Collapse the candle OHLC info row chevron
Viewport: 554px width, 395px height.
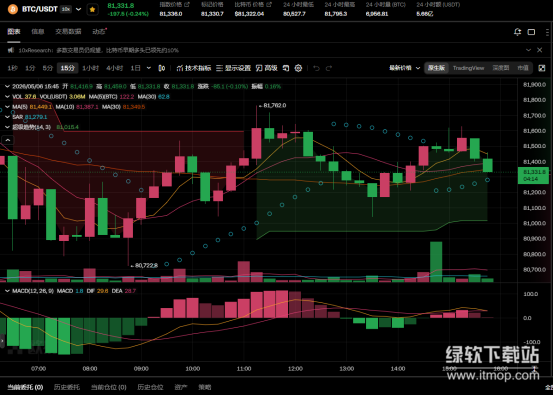(7, 86)
